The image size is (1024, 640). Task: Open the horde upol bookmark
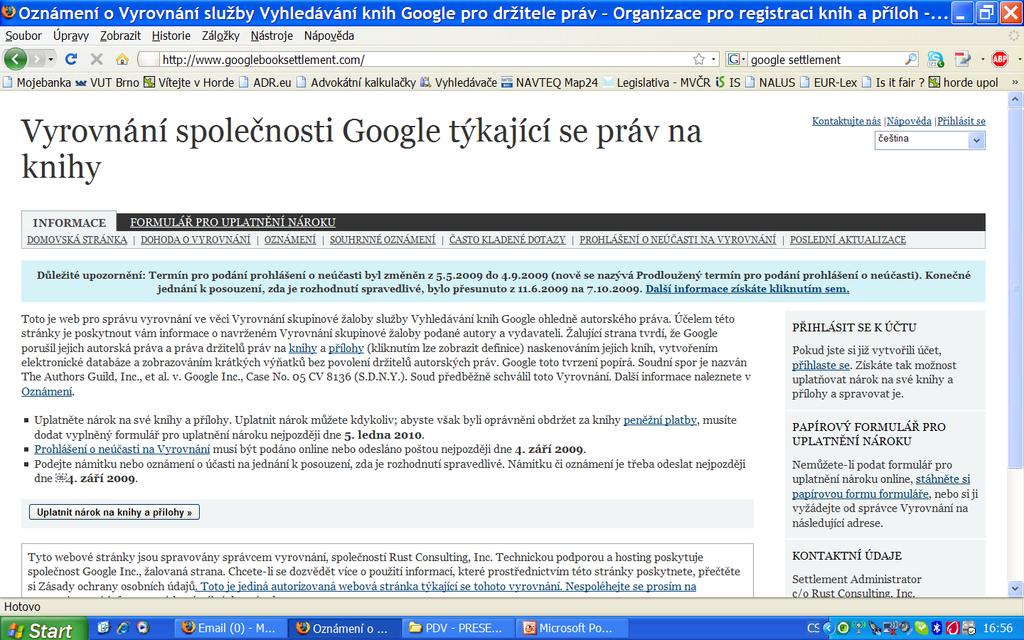963,82
